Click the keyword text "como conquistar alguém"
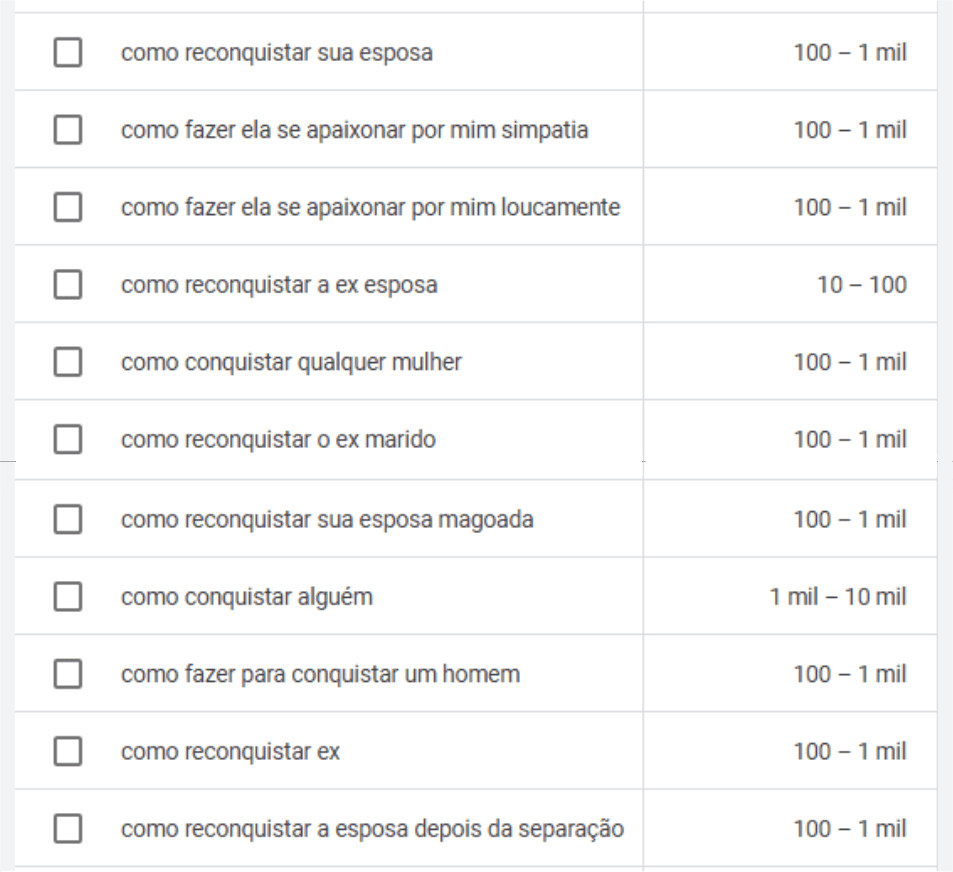953x872 pixels. 246,597
